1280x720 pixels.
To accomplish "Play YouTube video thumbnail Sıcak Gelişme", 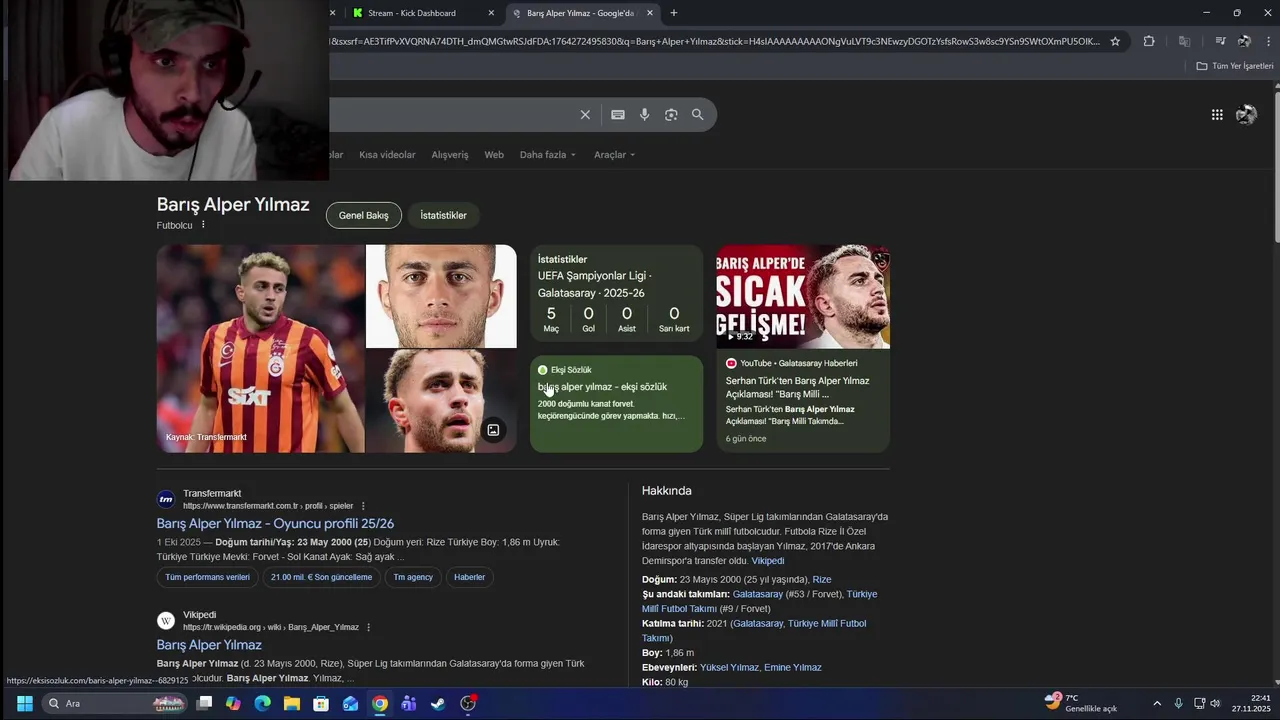I will [803, 297].
